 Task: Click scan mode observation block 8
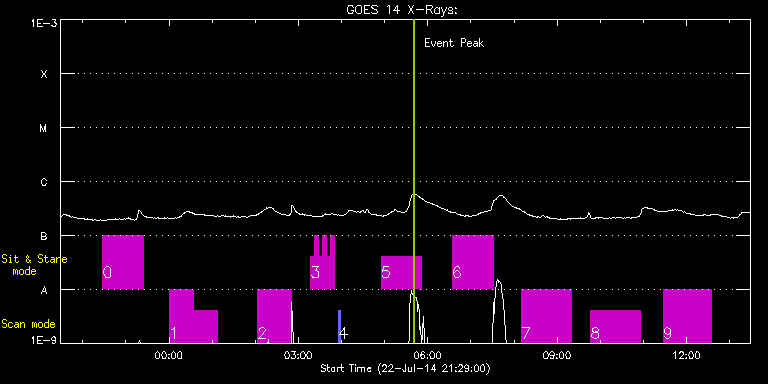coord(615,326)
